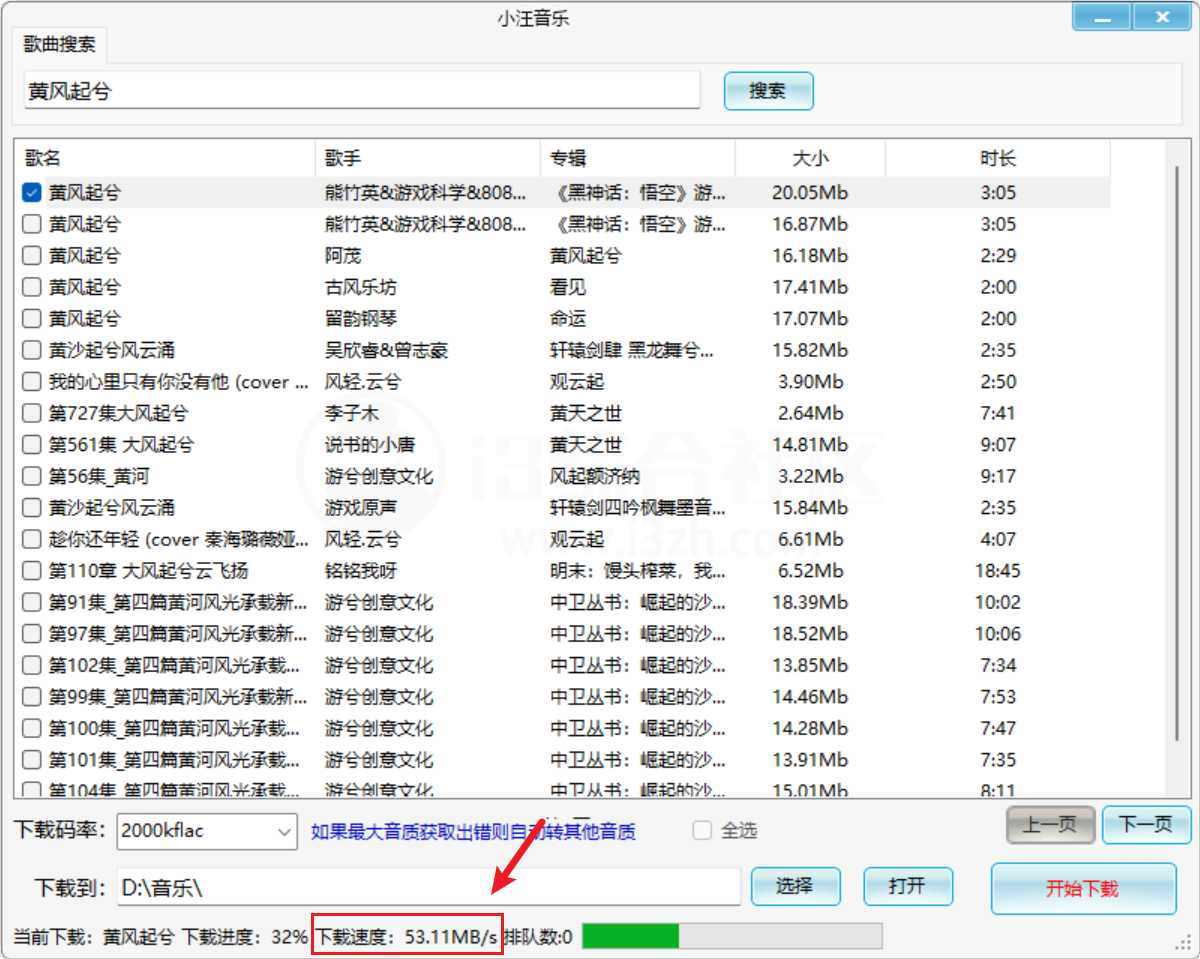Sort by the 歌手 column header
Viewport: 1200px width, 959px height.
pos(429,158)
